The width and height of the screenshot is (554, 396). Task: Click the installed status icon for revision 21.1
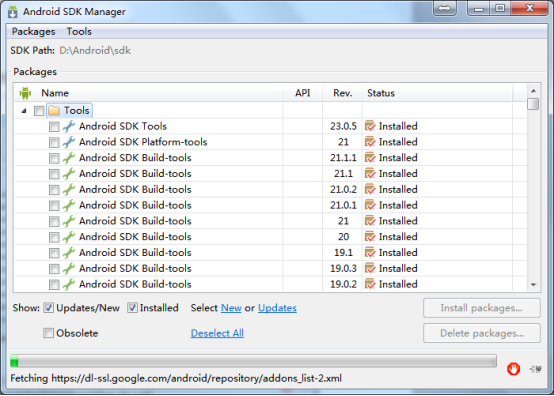(370, 173)
